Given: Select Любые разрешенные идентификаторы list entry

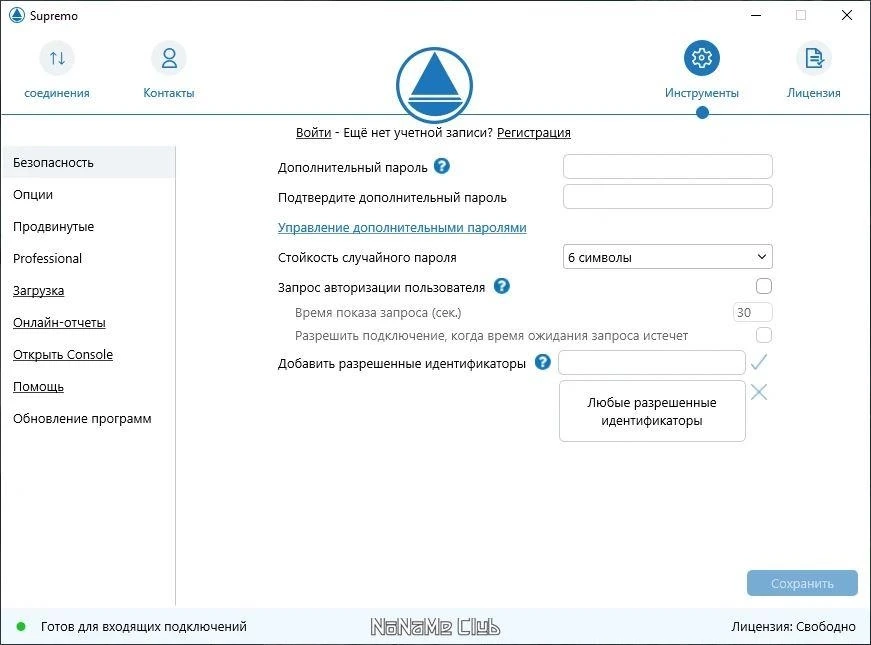Looking at the screenshot, I should (x=652, y=412).
